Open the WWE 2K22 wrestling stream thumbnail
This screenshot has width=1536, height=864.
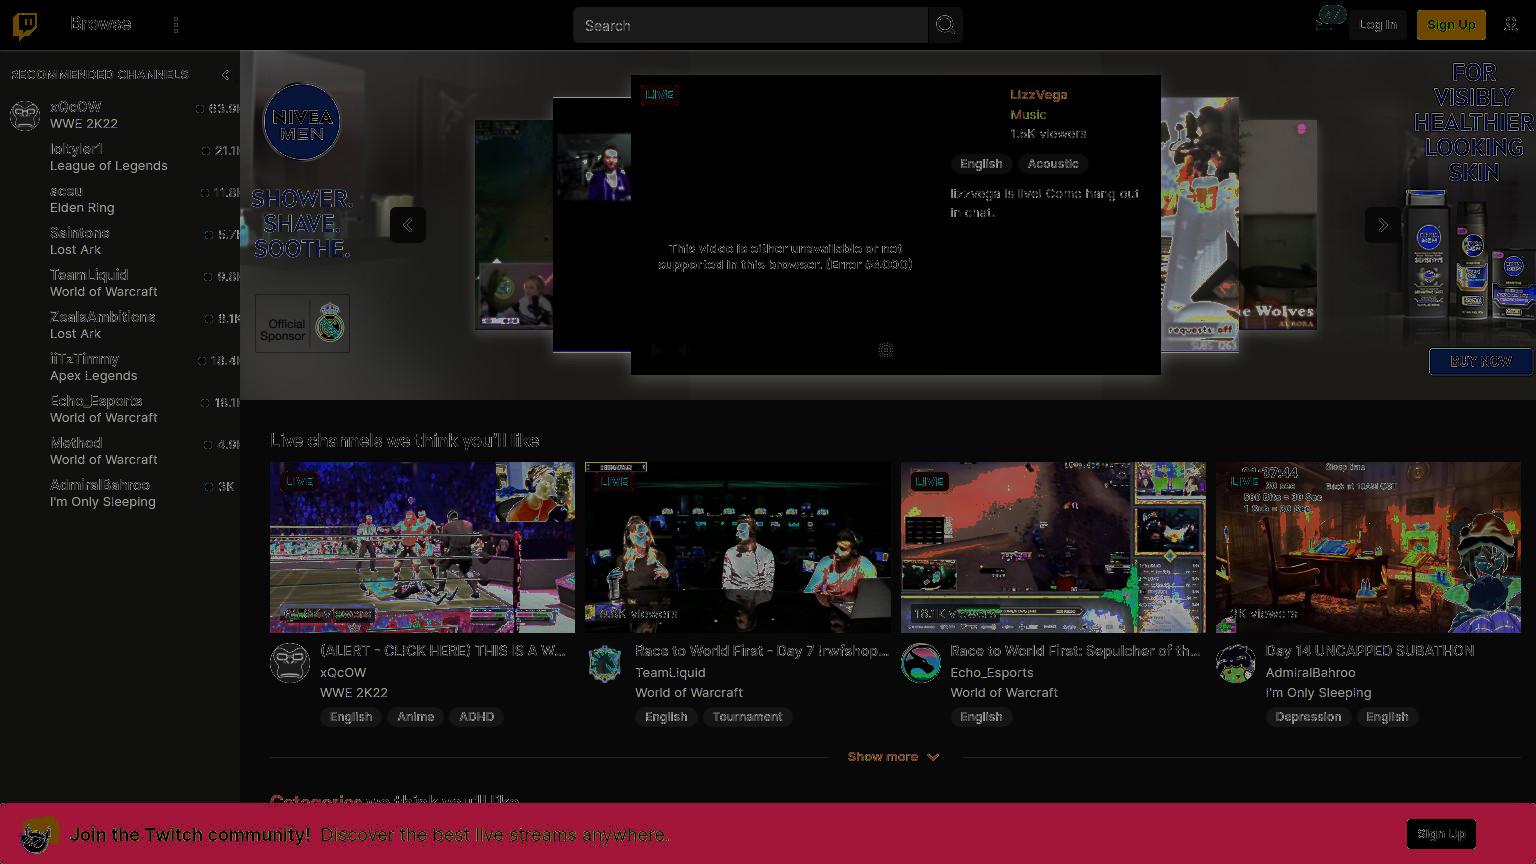click(422, 547)
